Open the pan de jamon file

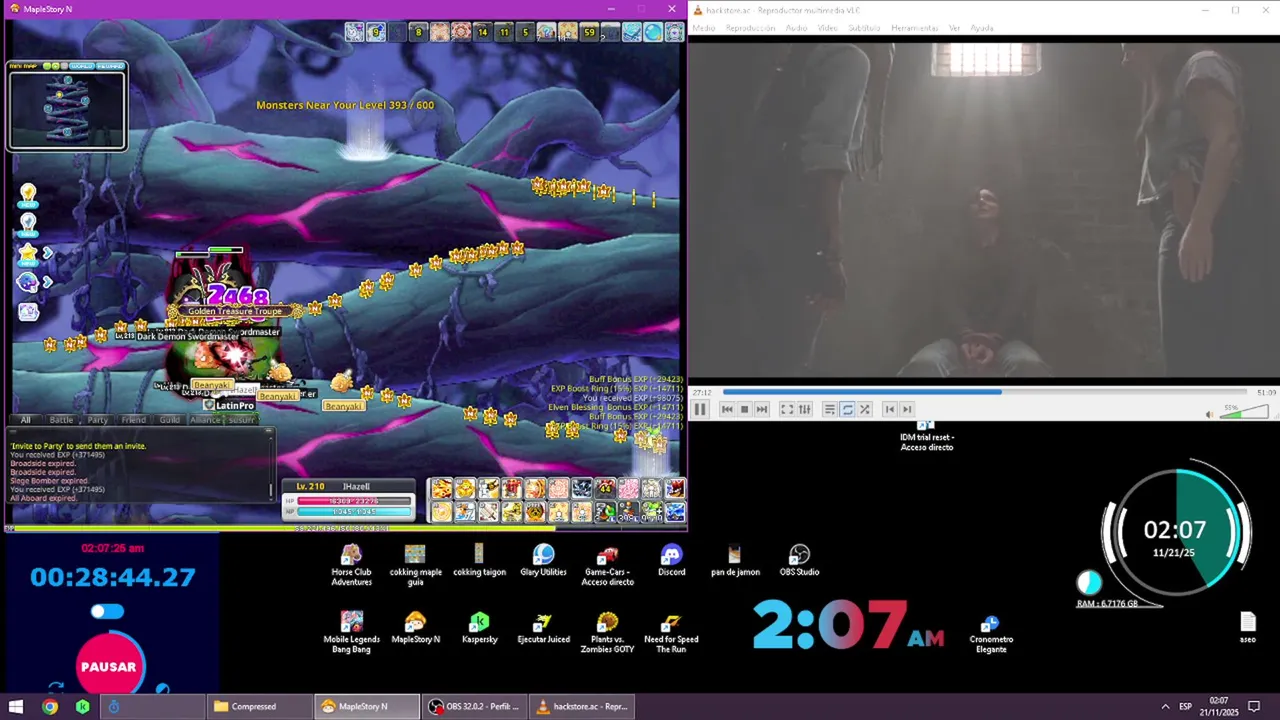coord(735,560)
